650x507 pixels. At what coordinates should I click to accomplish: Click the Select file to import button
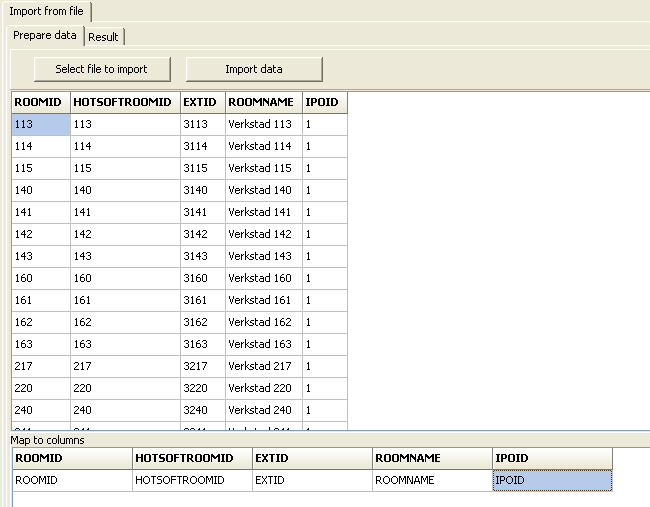coord(101,69)
